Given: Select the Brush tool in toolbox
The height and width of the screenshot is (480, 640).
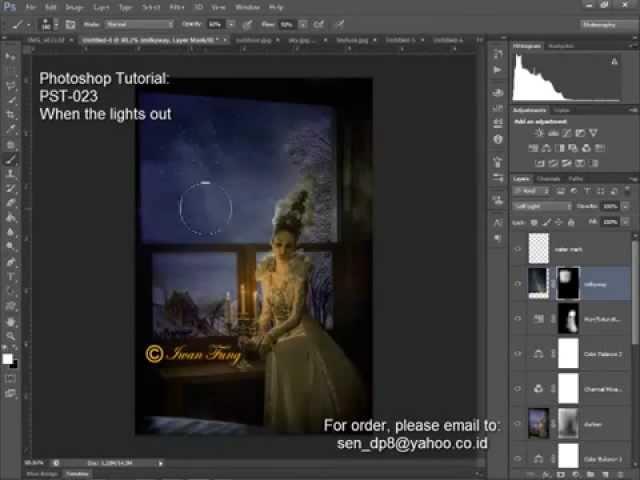Looking at the screenshot, I should click(10, 159).
